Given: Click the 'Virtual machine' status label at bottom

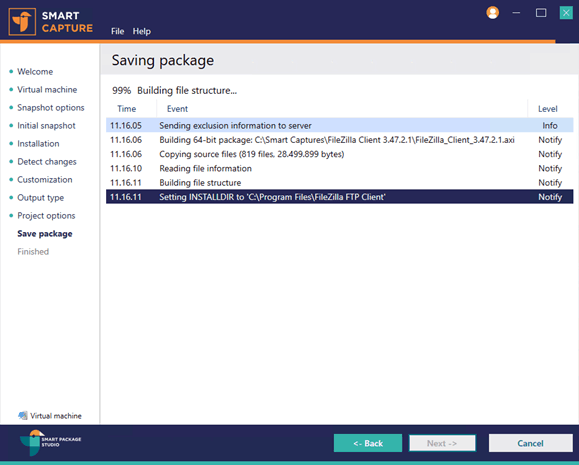Looking at the screenshot, I should pyautogui.click(x=56, y=416).
